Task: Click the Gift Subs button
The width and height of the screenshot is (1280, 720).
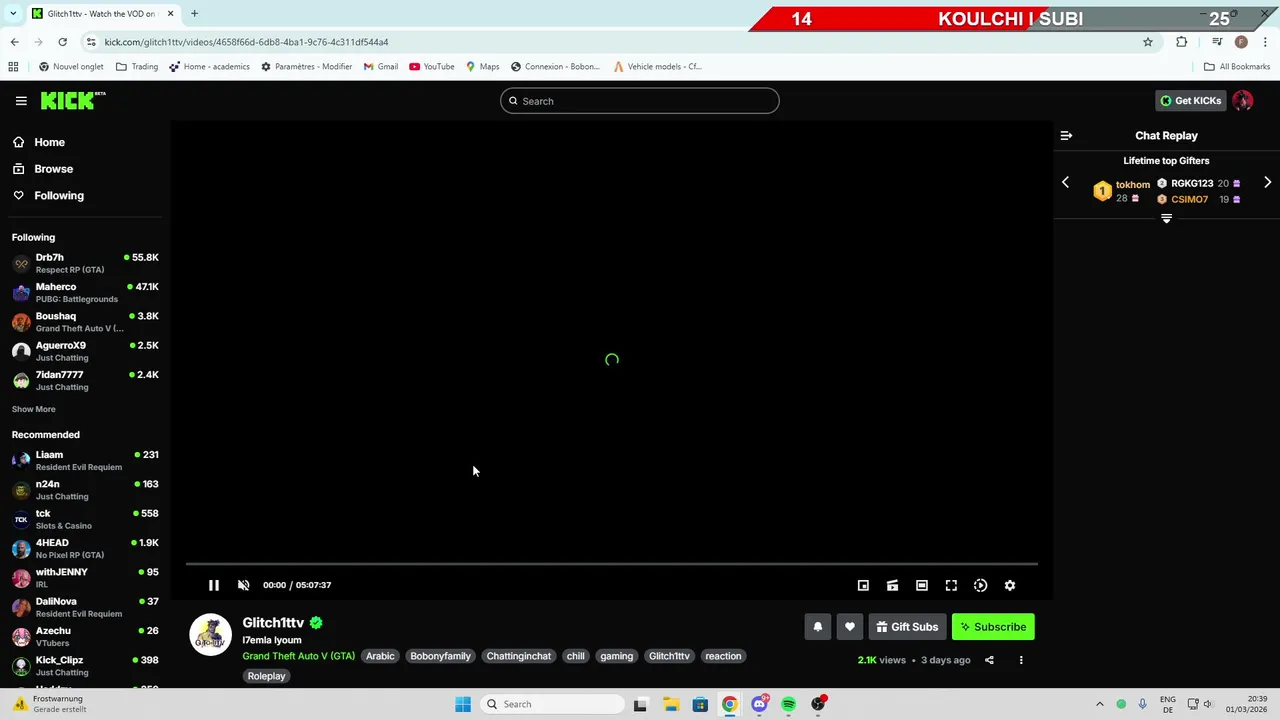Action: 907,627
